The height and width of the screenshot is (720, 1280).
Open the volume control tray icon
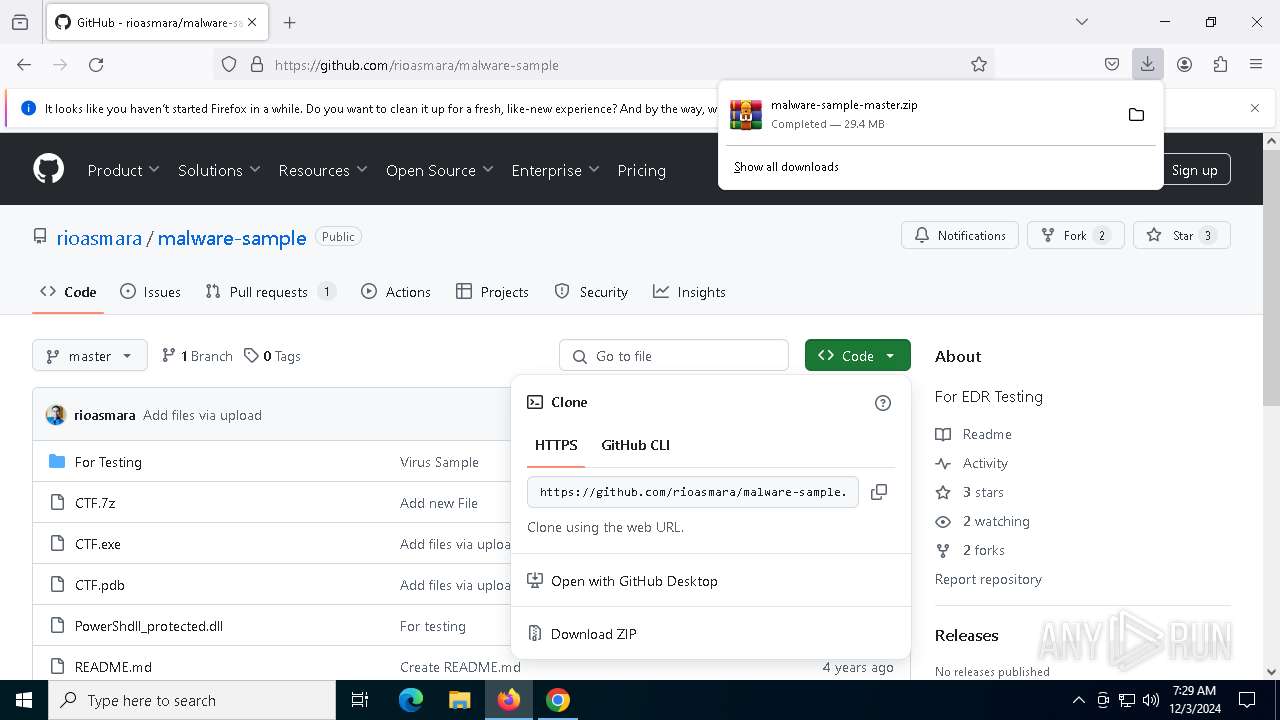1151,700
